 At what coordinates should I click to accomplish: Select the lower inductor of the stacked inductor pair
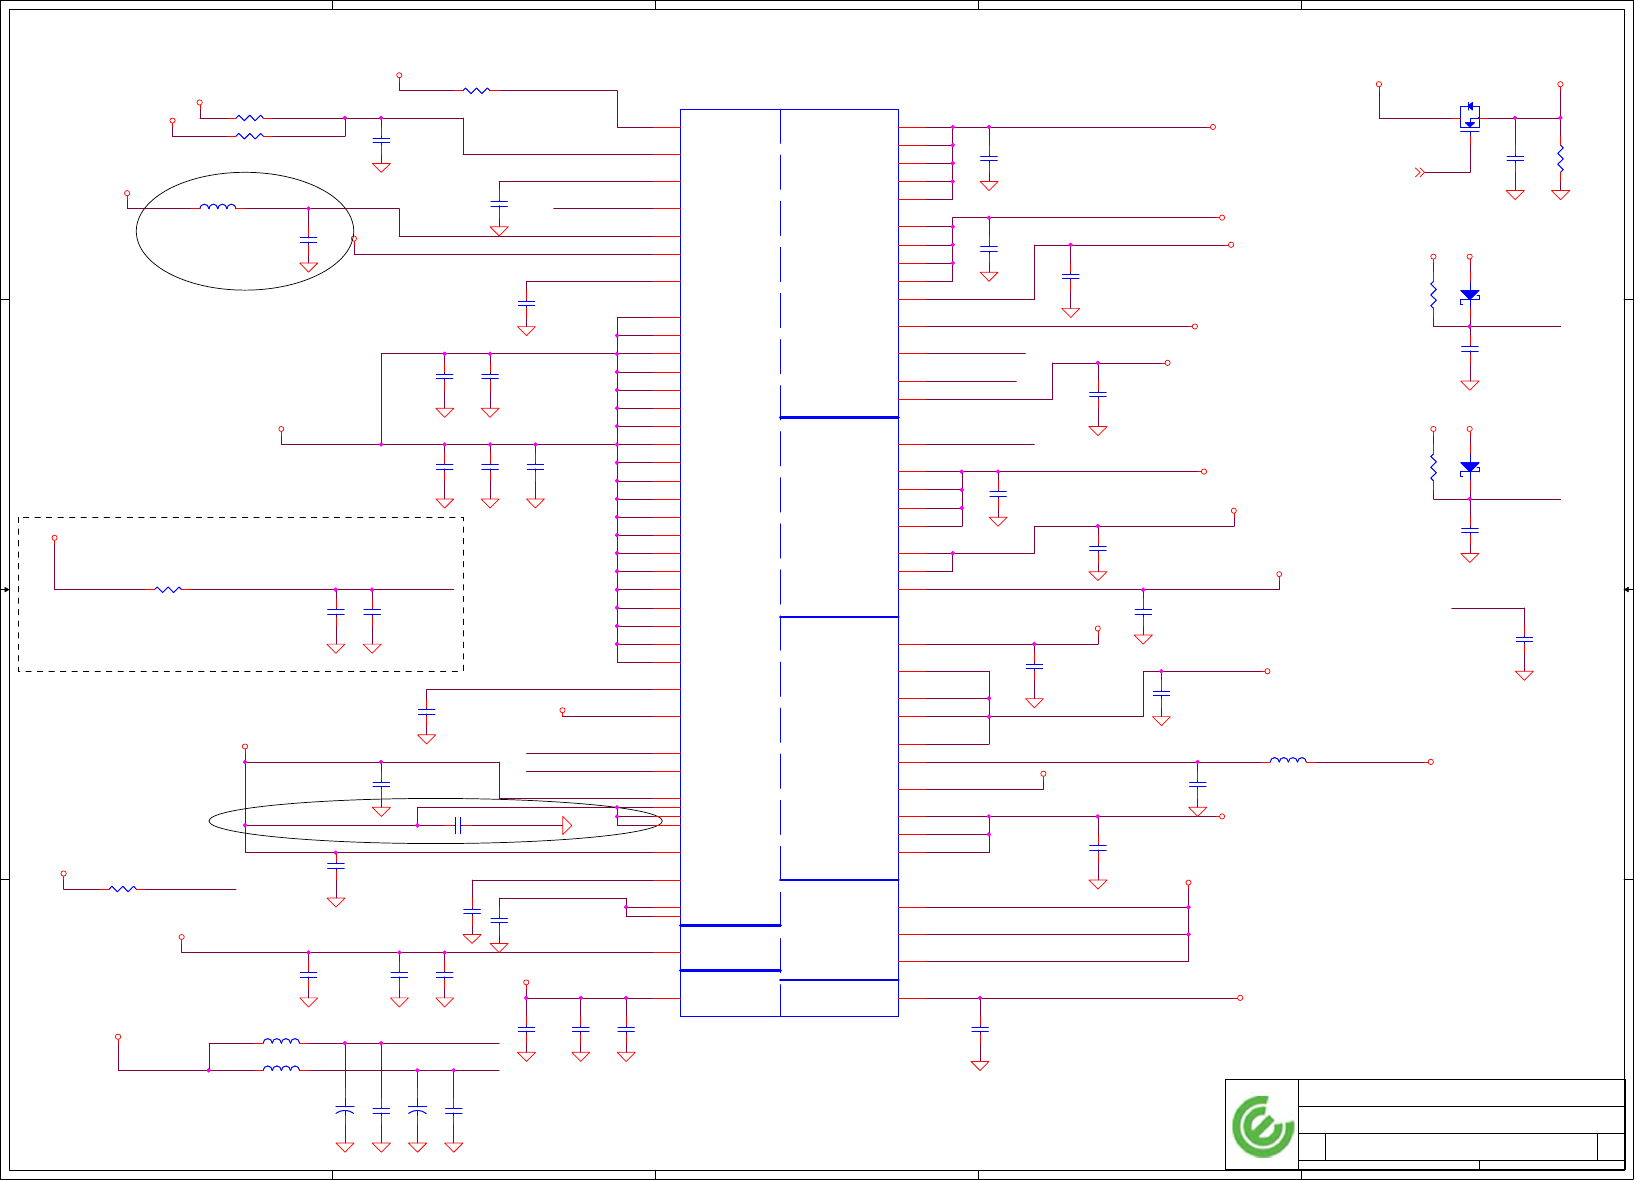[x=281, y=1069]
